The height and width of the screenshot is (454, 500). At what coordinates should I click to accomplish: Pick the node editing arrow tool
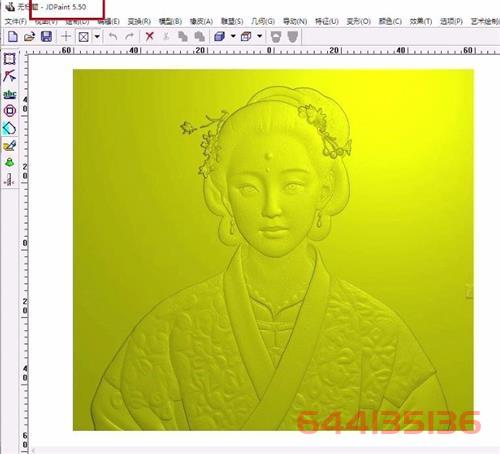click(x=9, y=76)
